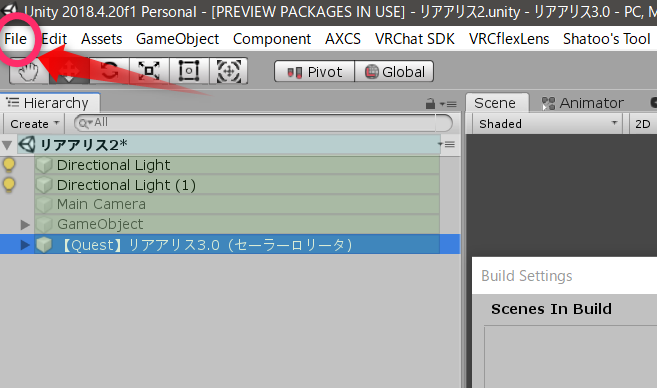The image size is (657, 388).
Task: Toggle Pivot/Center handle position
Action: click(315, 72)
